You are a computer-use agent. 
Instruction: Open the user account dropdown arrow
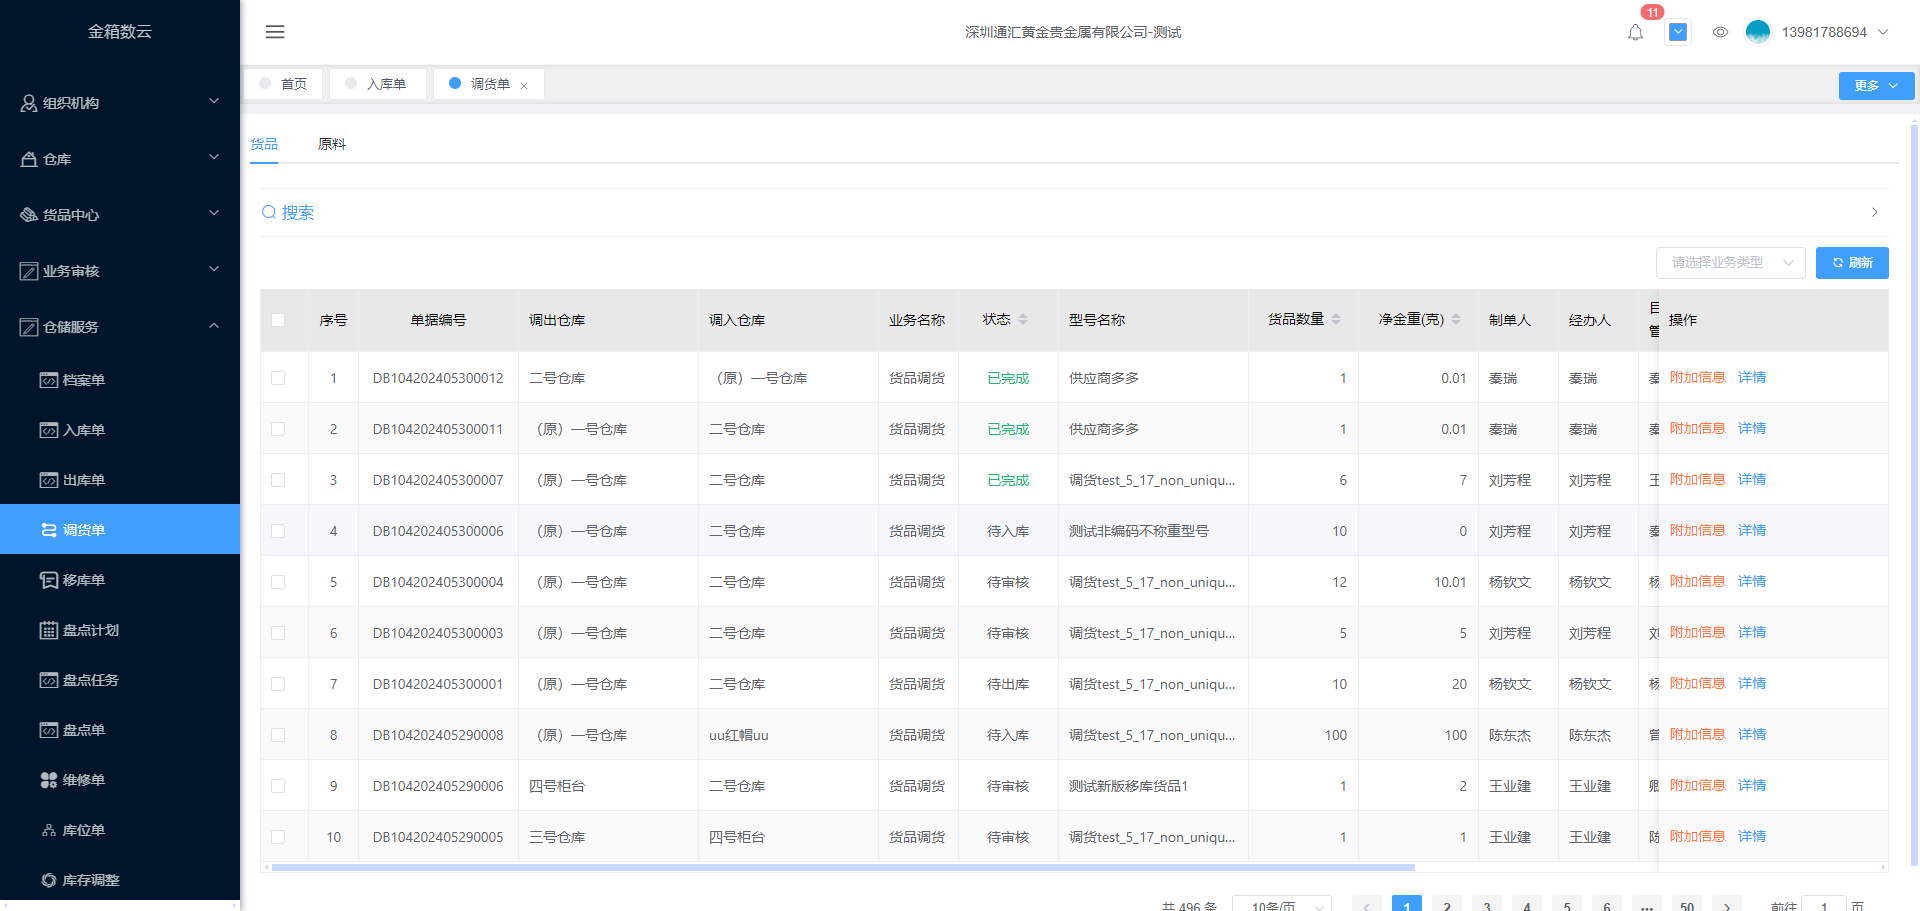pyautogui.click(x=1883, y=32)
